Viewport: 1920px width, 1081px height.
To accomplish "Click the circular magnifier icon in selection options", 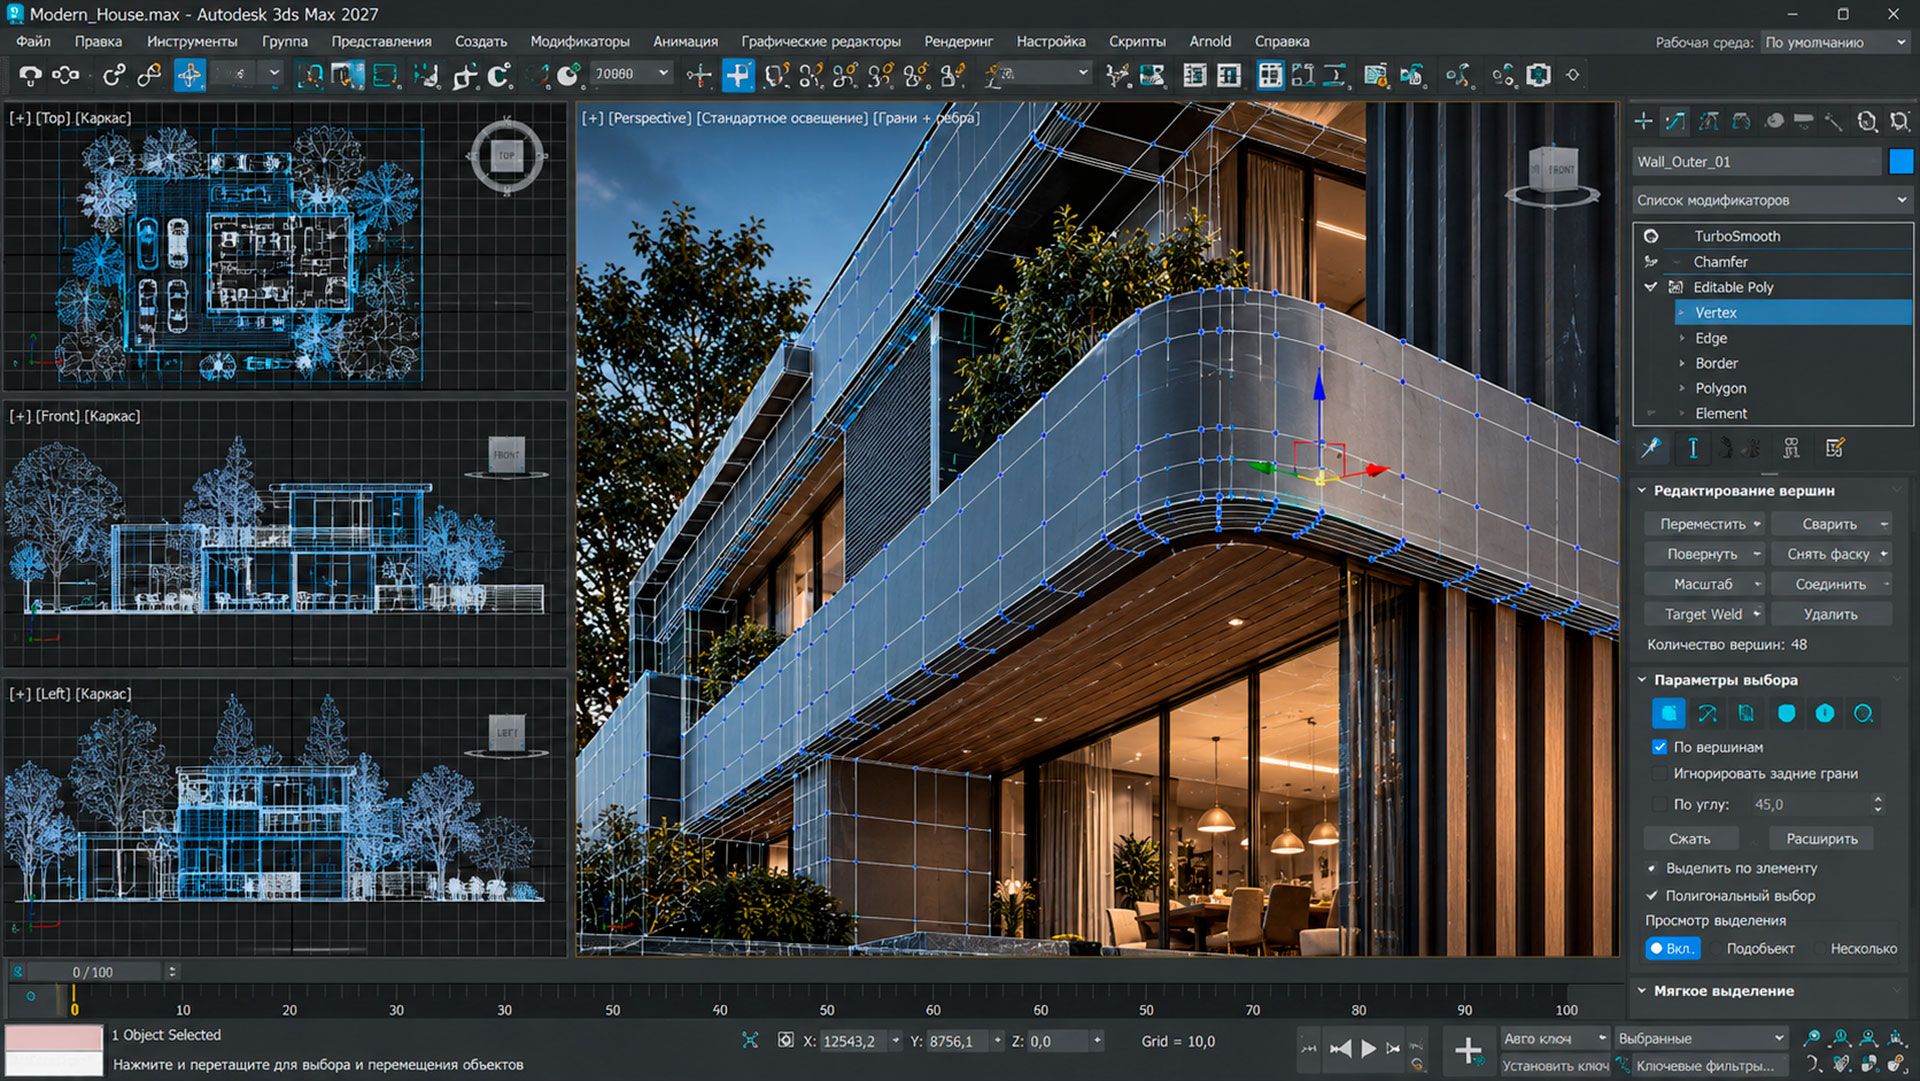I will coord(1863,713).
